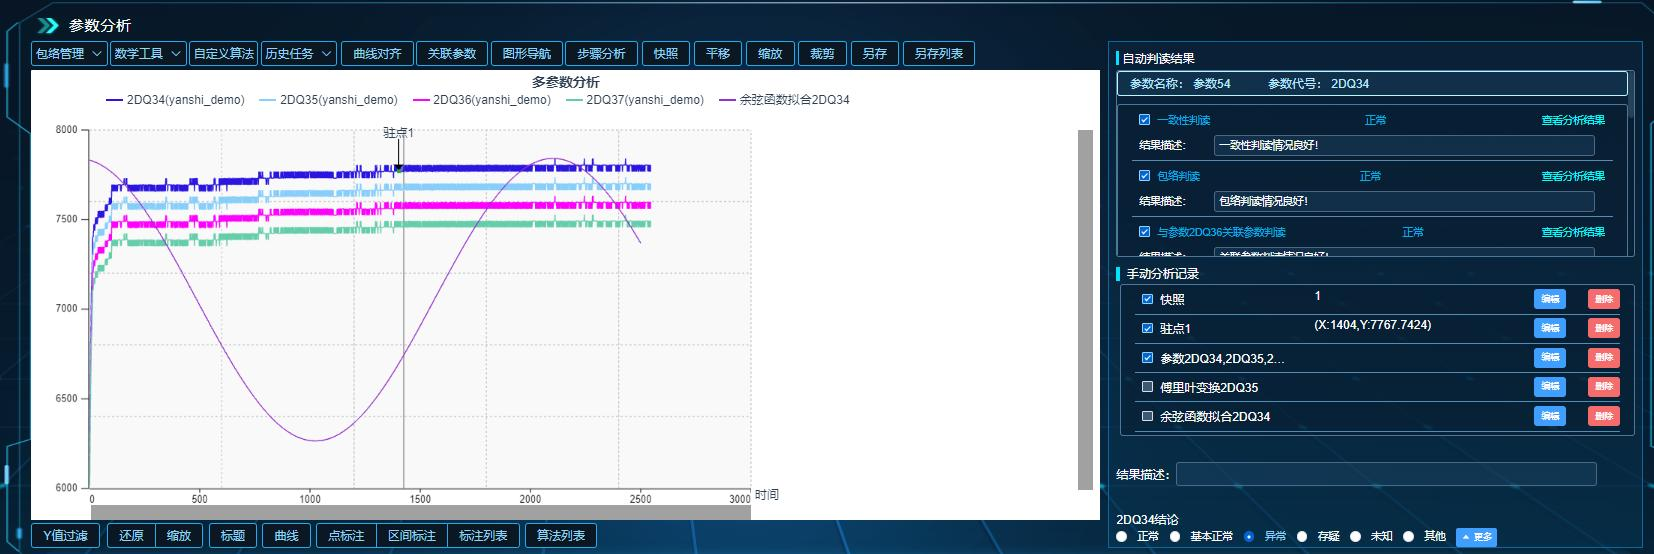This screenshot has width=1654, height=554.
Task: Click 编辑 for the 驻点1 record
Action: [1549, 328]
